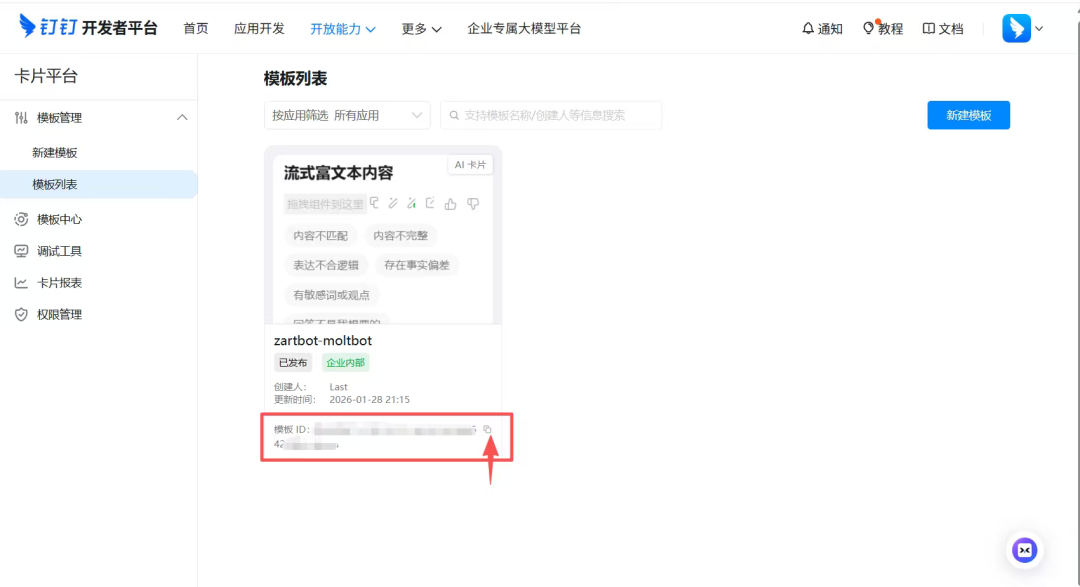Switch to 应用开发 menu item
This screenshot has height=587, width=1080.
[259, 28]
